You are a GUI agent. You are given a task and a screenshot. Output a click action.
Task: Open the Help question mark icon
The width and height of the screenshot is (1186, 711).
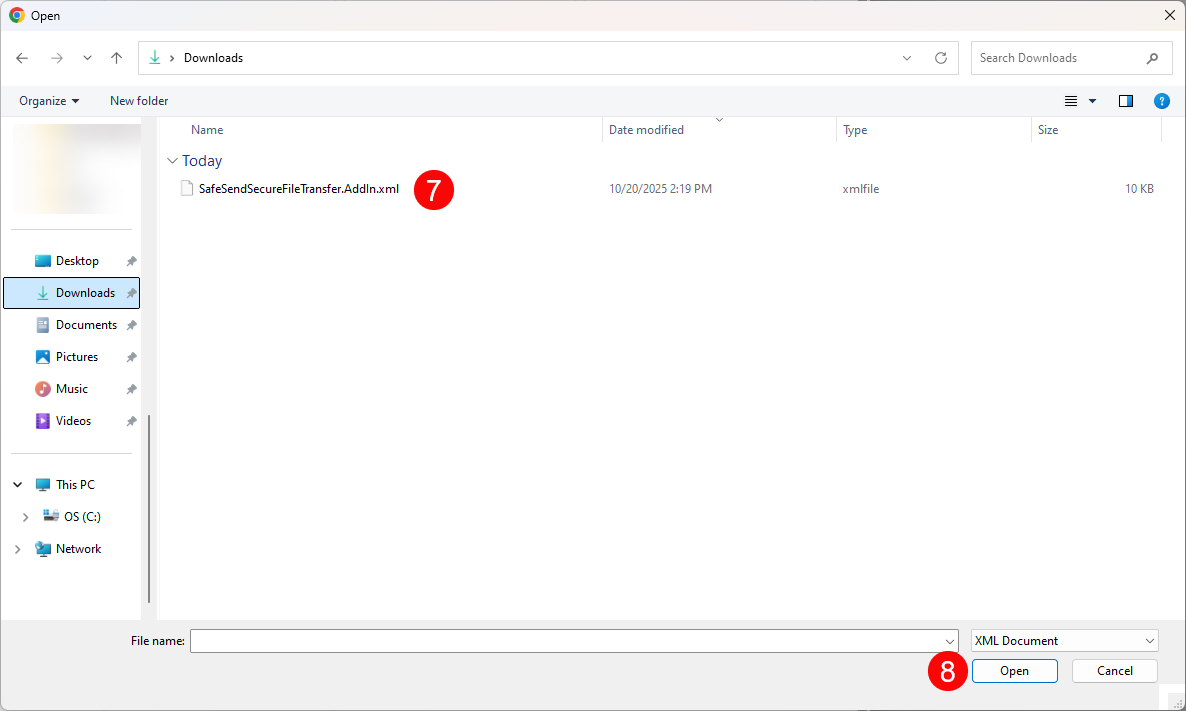click(1161, 101)
